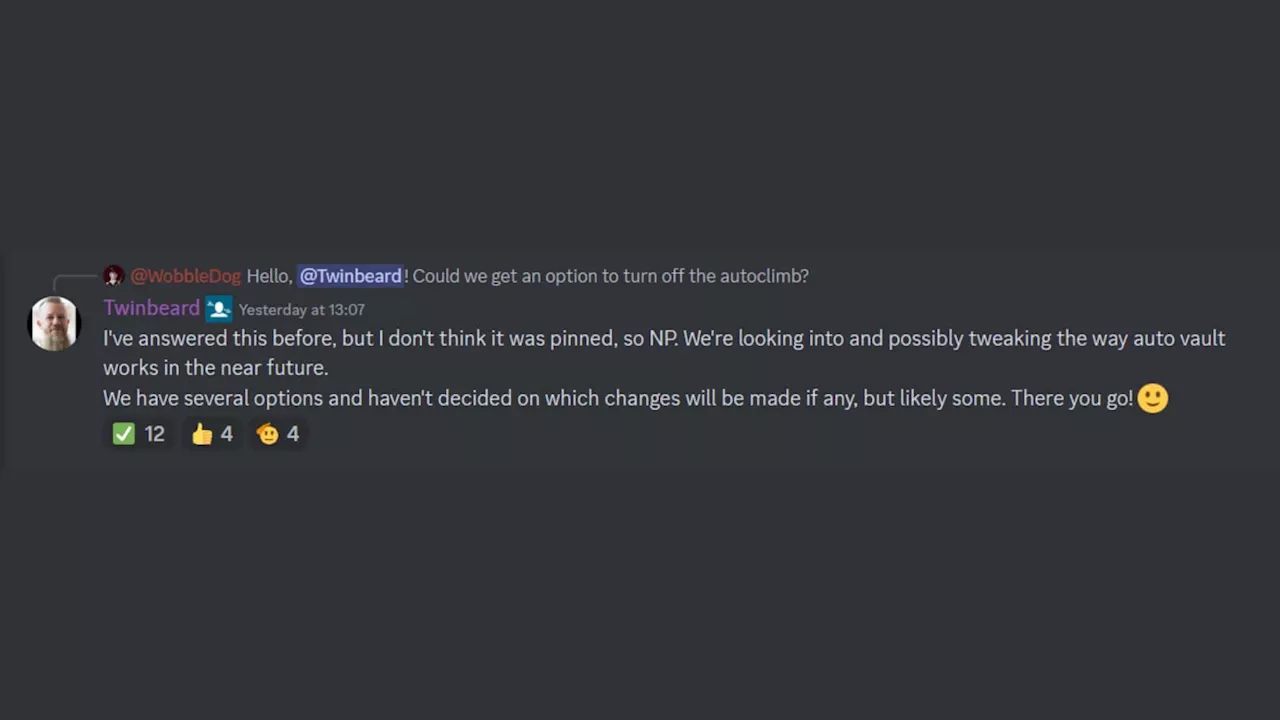The width and height of the screenshot is (1280, 720).
Task: Click WobbleDog's small avatar in the reply
Action: click(x=114, y=276)
